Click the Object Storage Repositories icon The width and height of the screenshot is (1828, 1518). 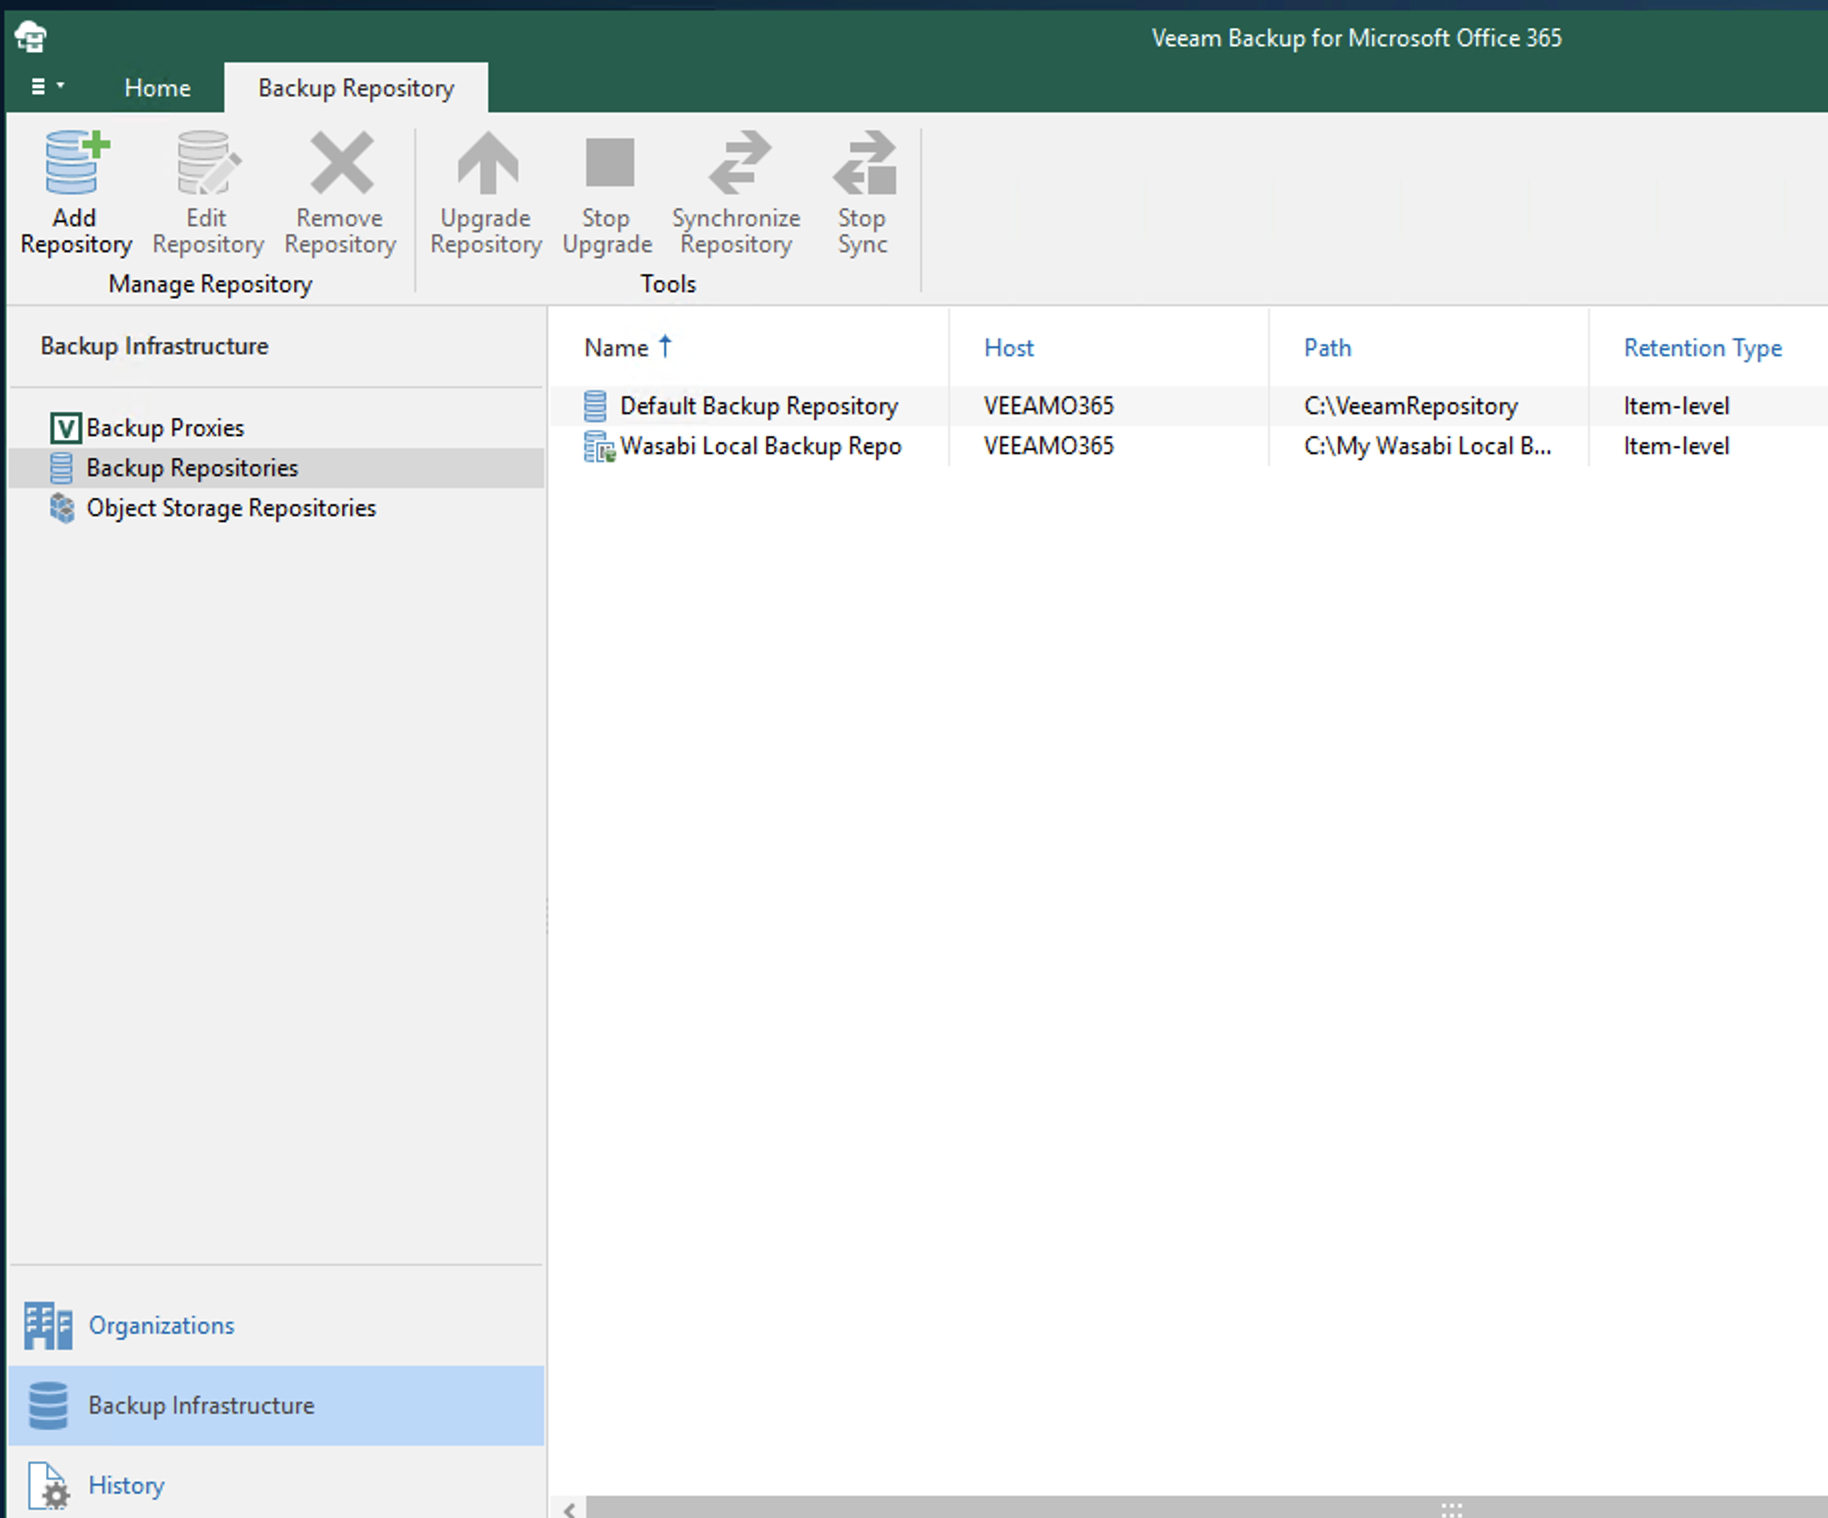pyautogui.click(x=62, y=508)
